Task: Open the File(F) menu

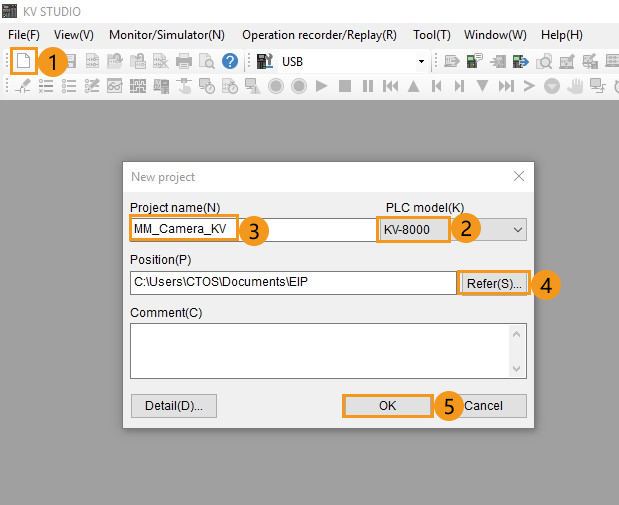Action: [x=23, y=35]
